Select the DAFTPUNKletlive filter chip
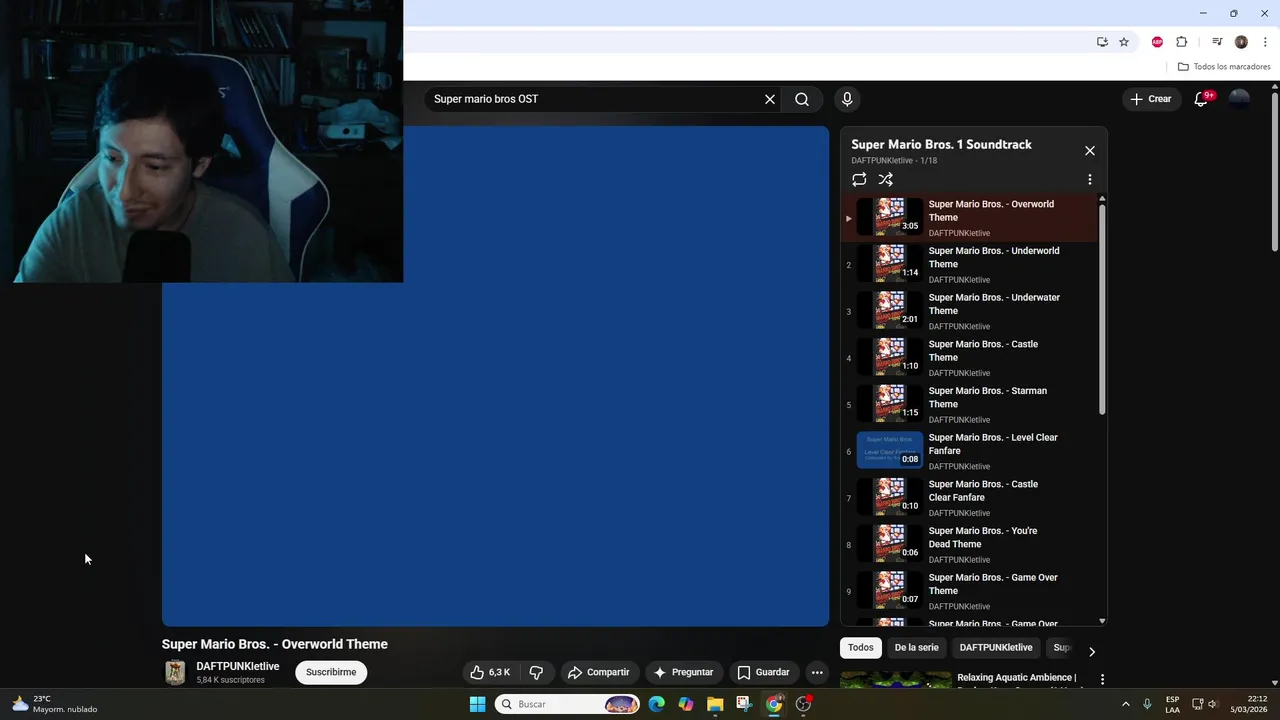The image size is (1280, 720). point(996,648)
